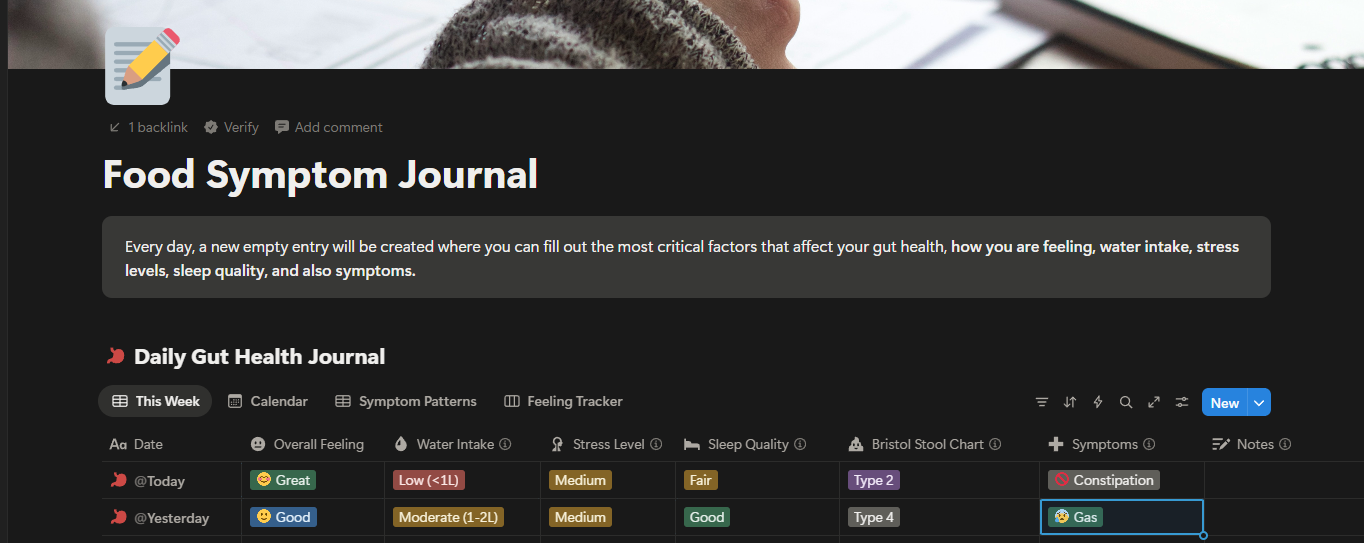Screen dimensions: 1364x543
Task: Click info icon next to Notes header
Action: tap(1285, 444)
